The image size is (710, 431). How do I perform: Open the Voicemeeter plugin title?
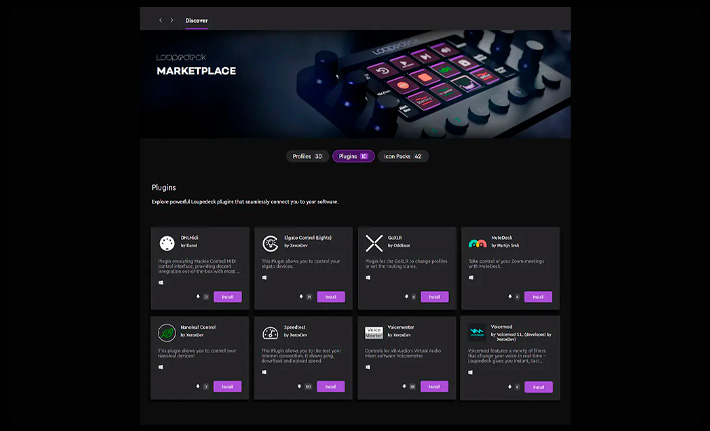coord(401,327)
